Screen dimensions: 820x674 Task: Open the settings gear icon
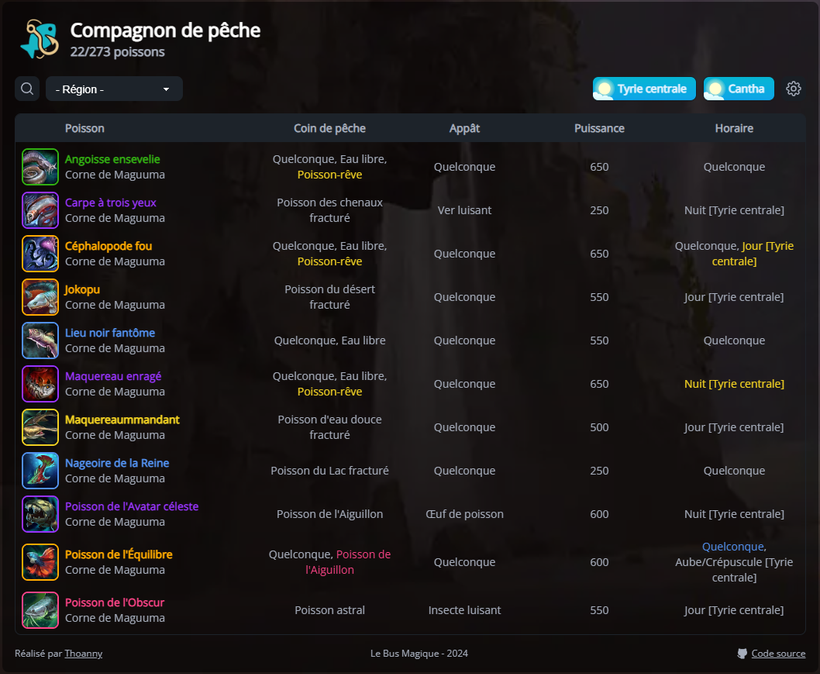click(793, 89)
